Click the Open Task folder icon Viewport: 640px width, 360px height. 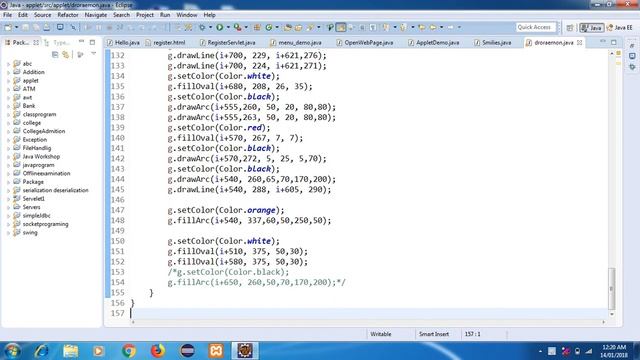(298, 27)
